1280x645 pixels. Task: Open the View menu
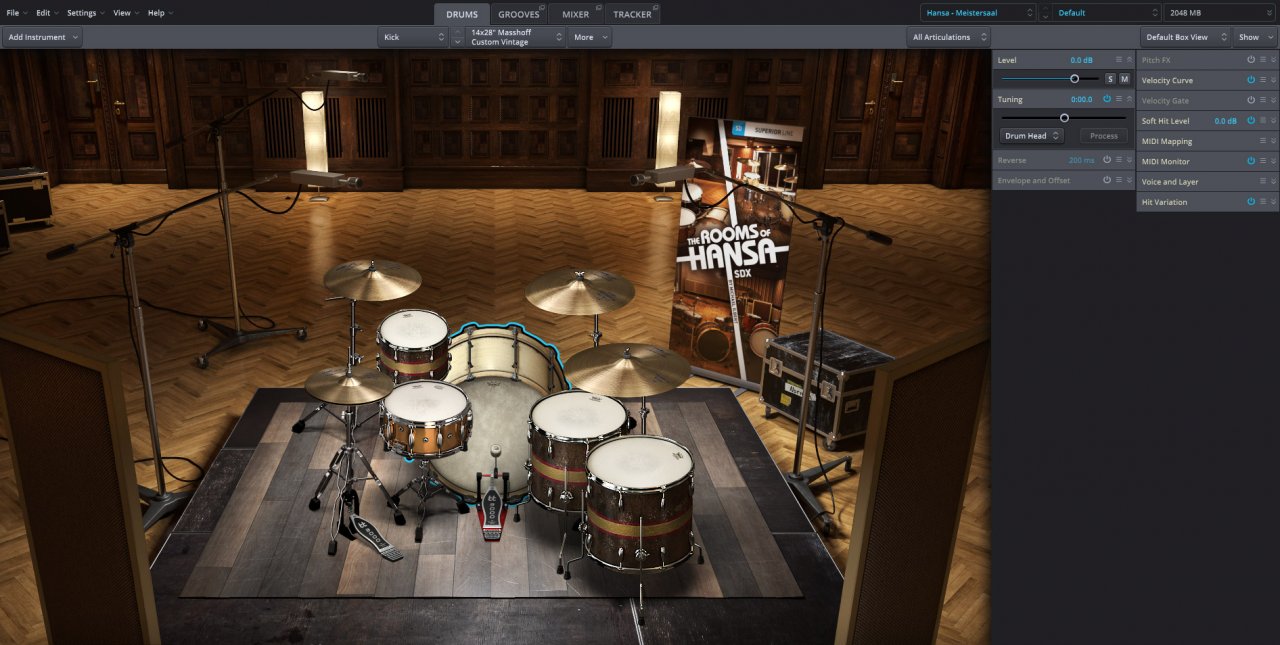pos(125,13)
